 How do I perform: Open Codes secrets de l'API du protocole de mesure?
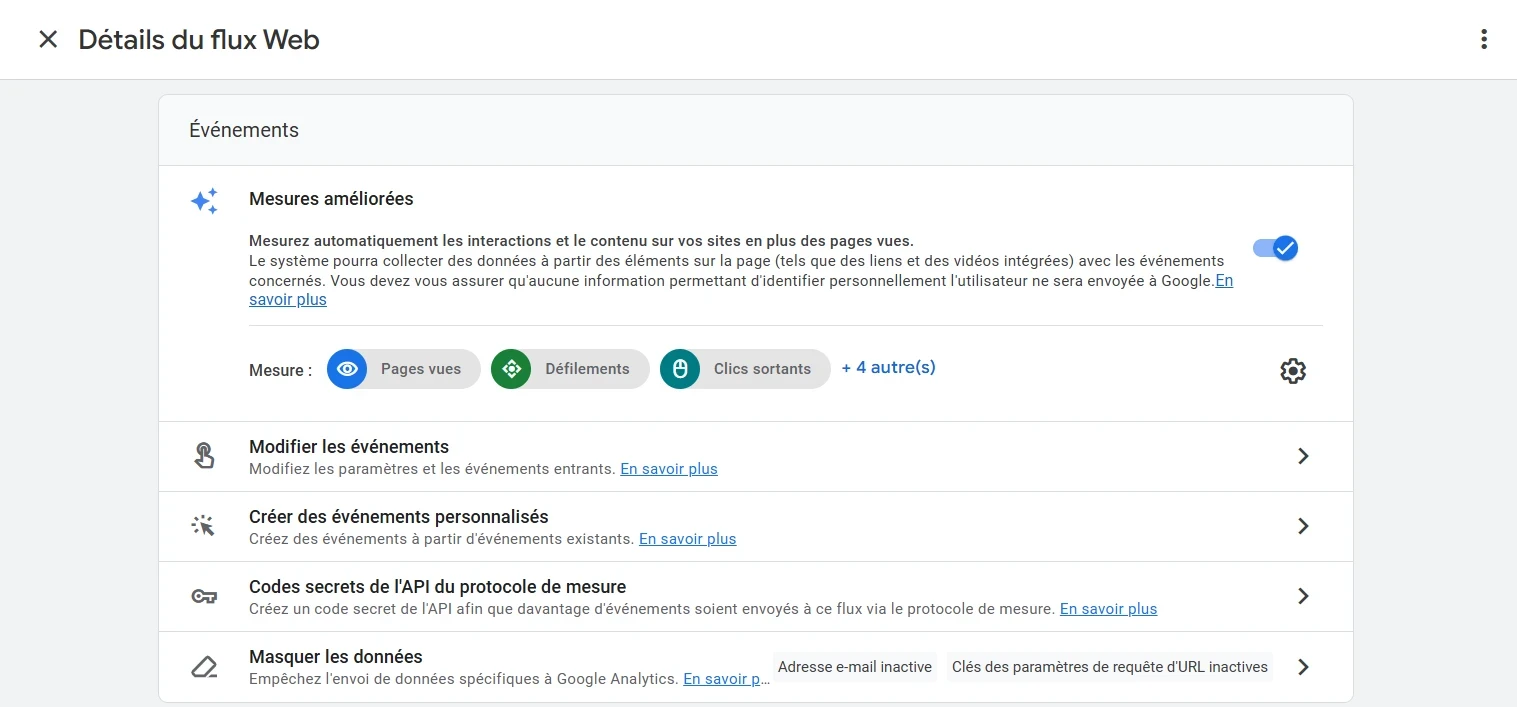point(1302,595)
